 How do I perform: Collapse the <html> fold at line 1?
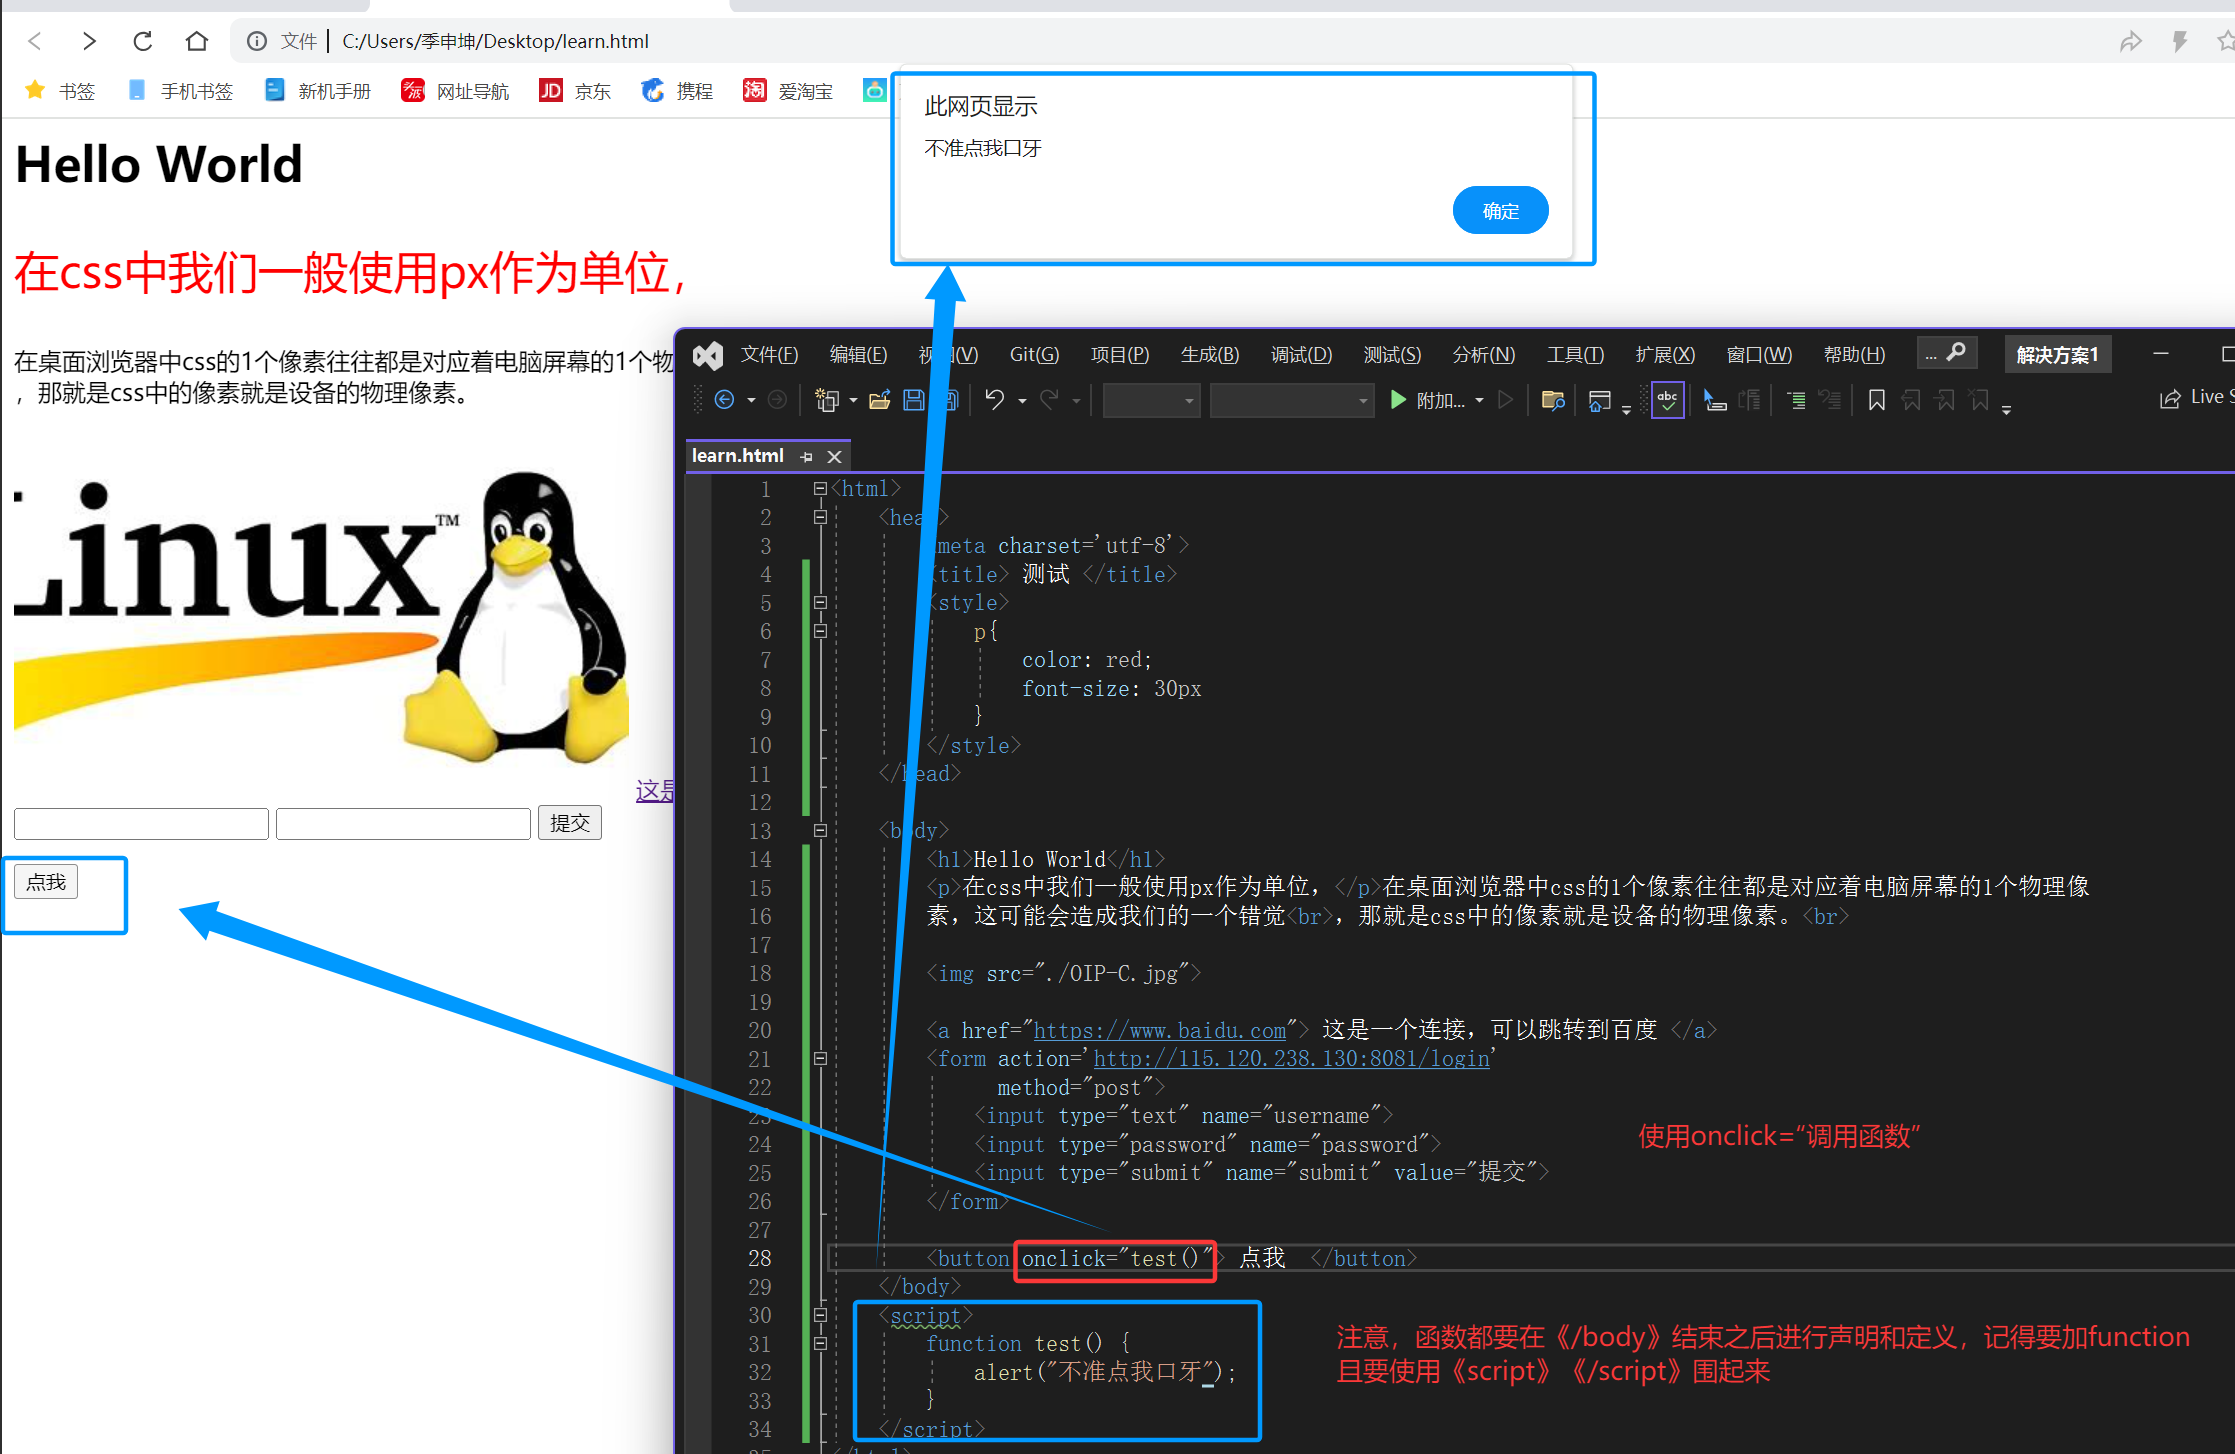820,488
